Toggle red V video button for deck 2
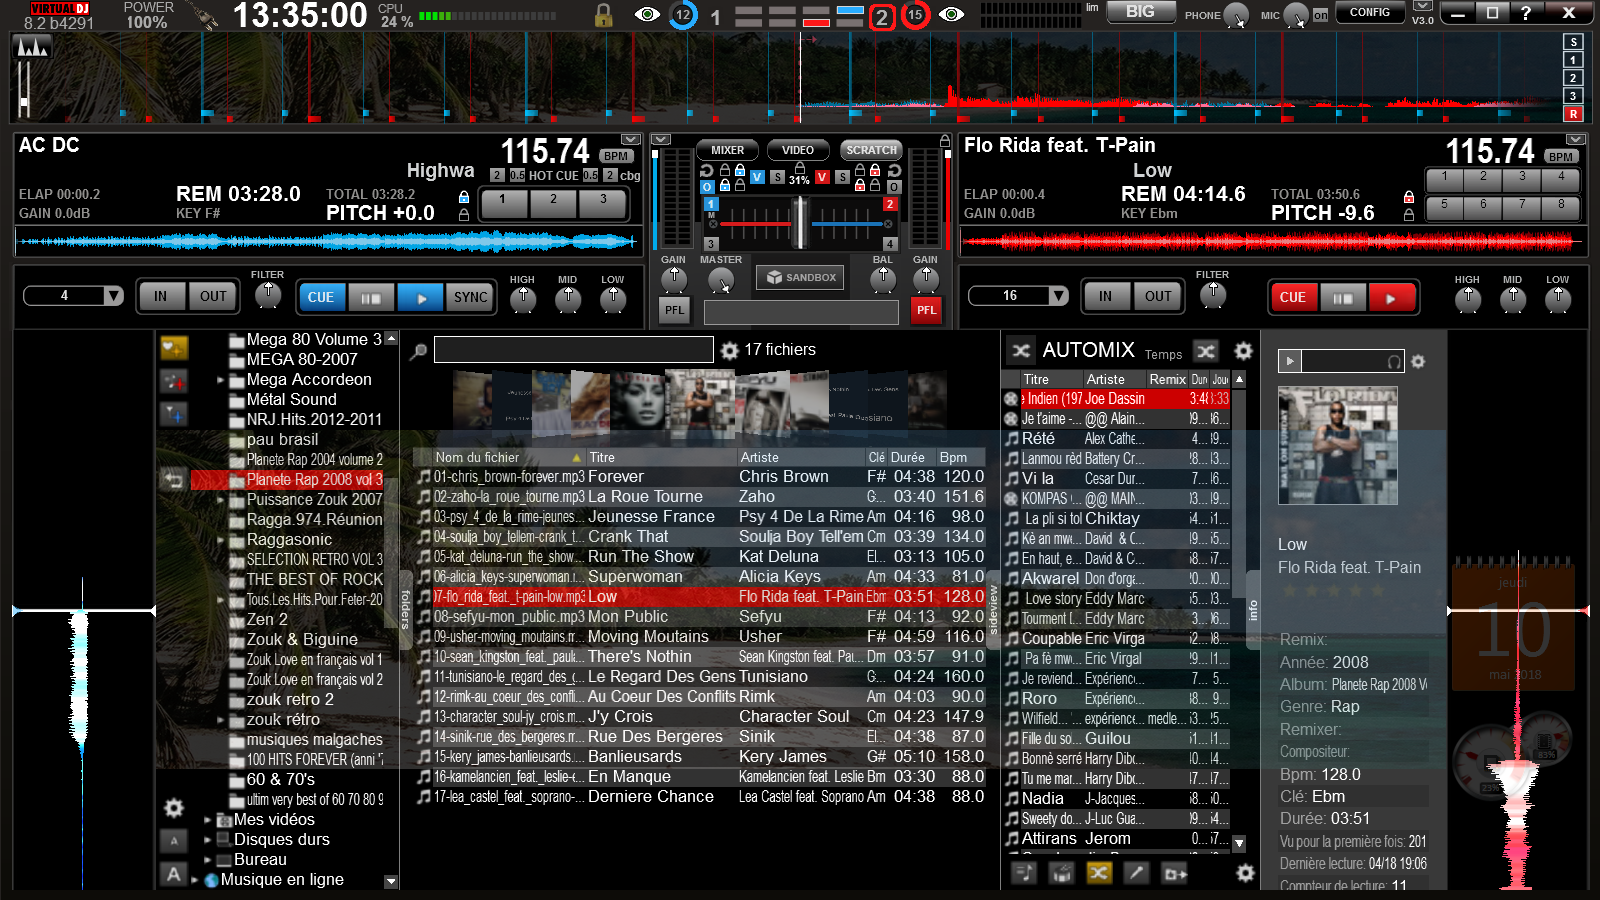The height and width of the screenshot is (900, 1600). [x=822, y=177]
